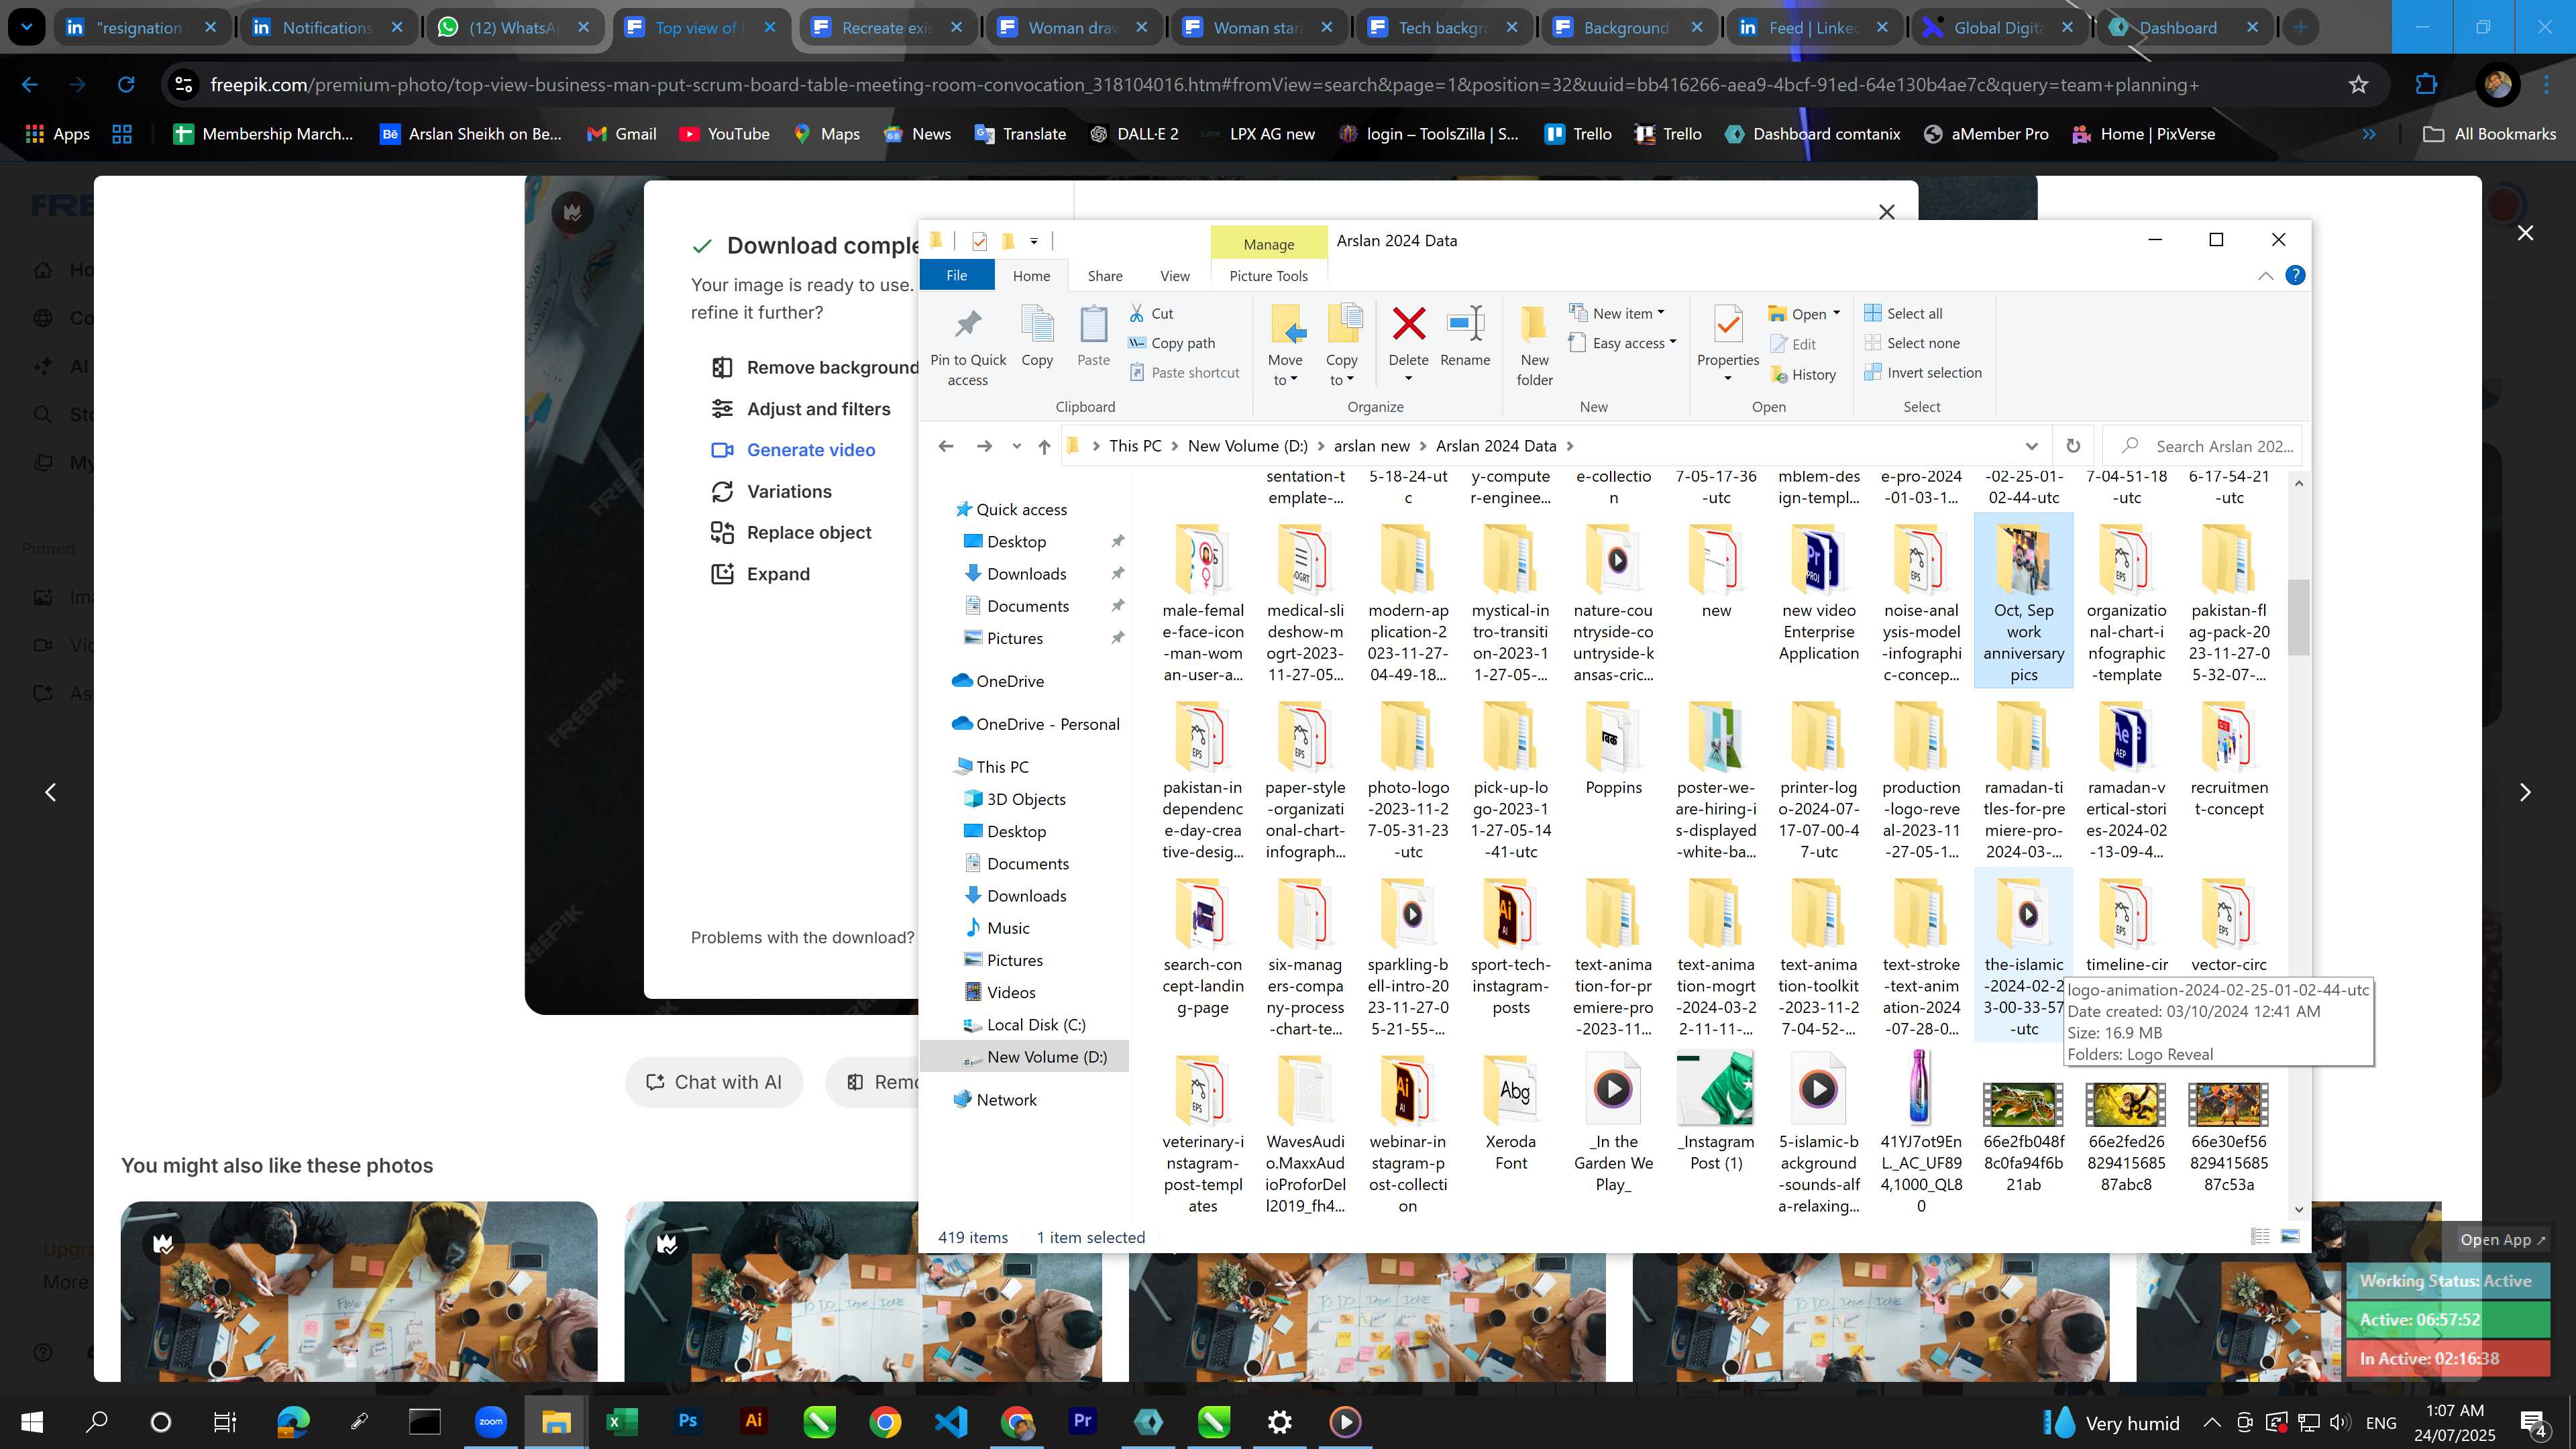Select the Poppins font folder

(x=1612, y=750)
